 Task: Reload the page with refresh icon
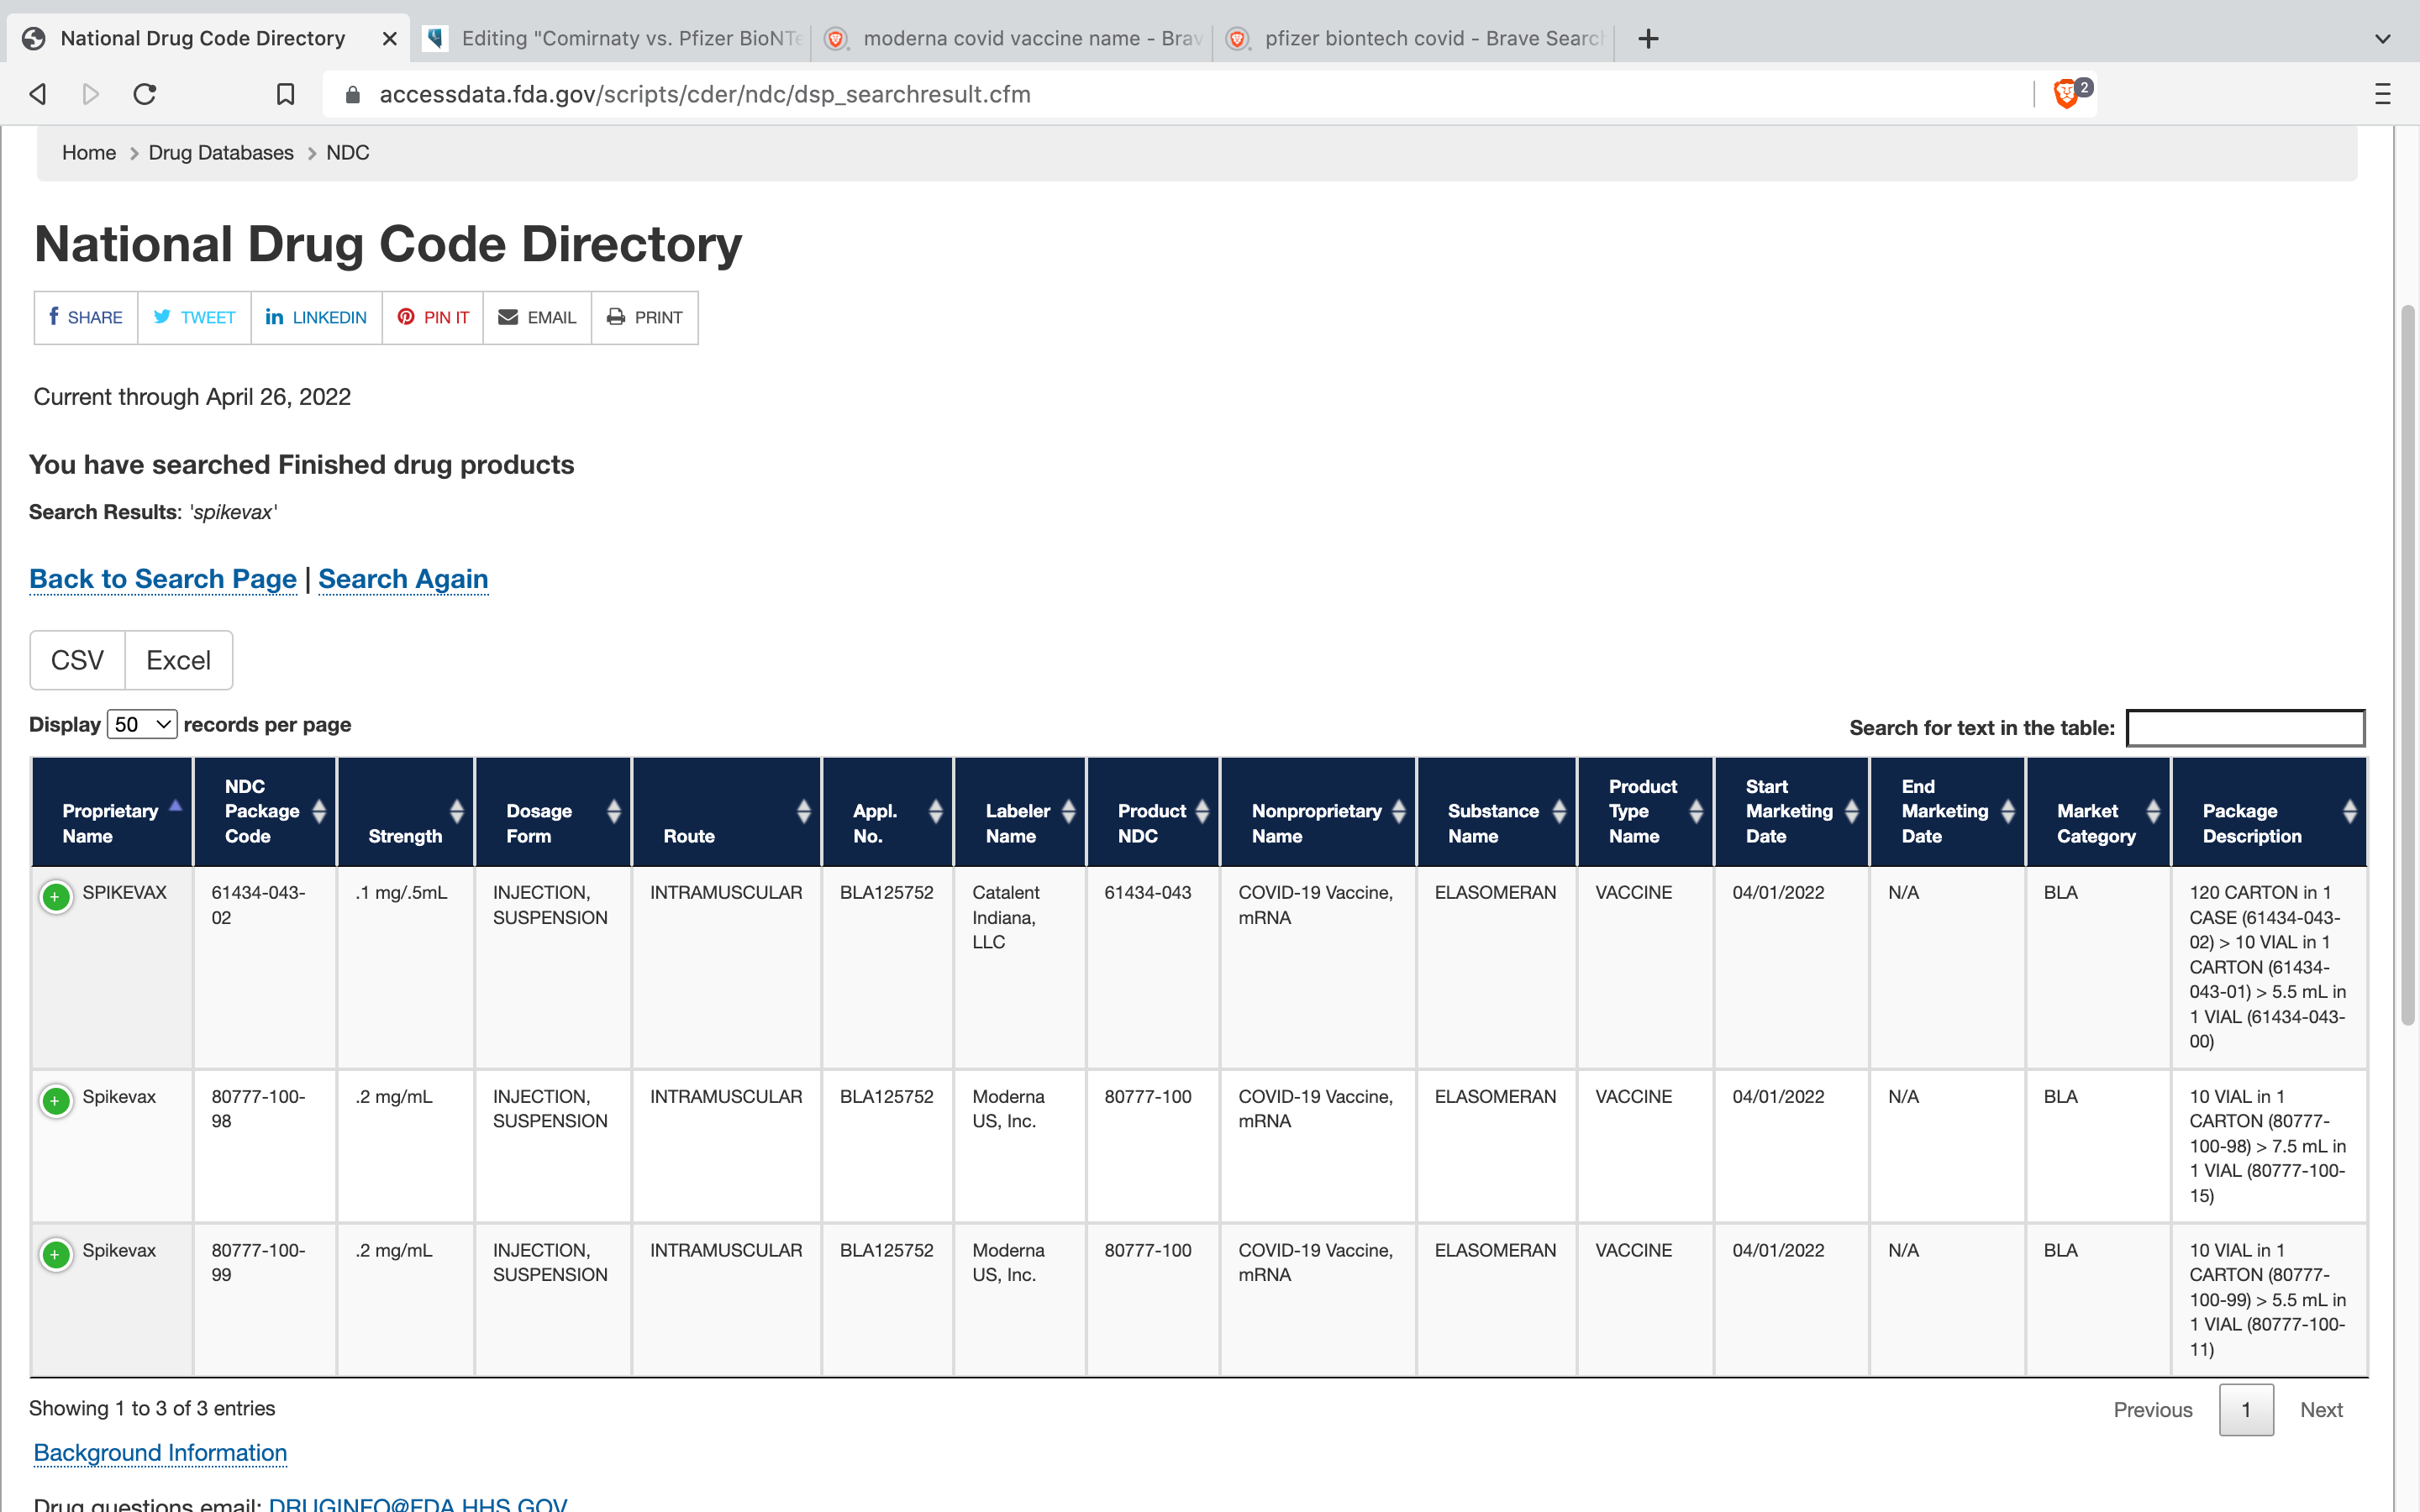coord(145,94)
